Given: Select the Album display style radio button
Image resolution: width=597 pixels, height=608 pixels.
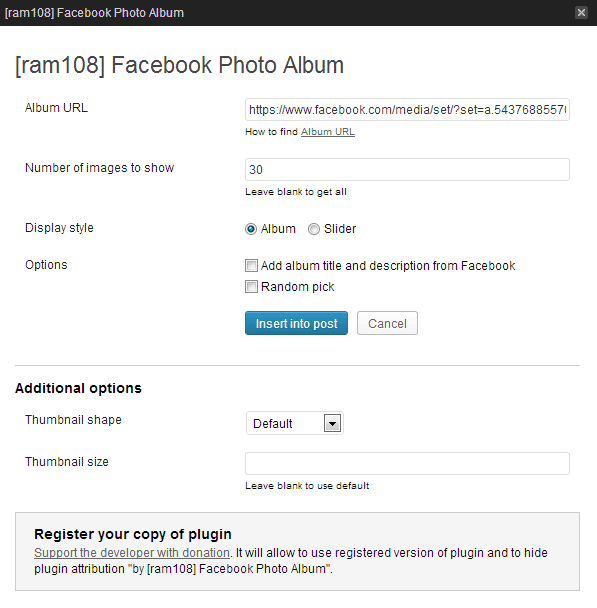Looking at the screenshot, I should click(251, 229).
